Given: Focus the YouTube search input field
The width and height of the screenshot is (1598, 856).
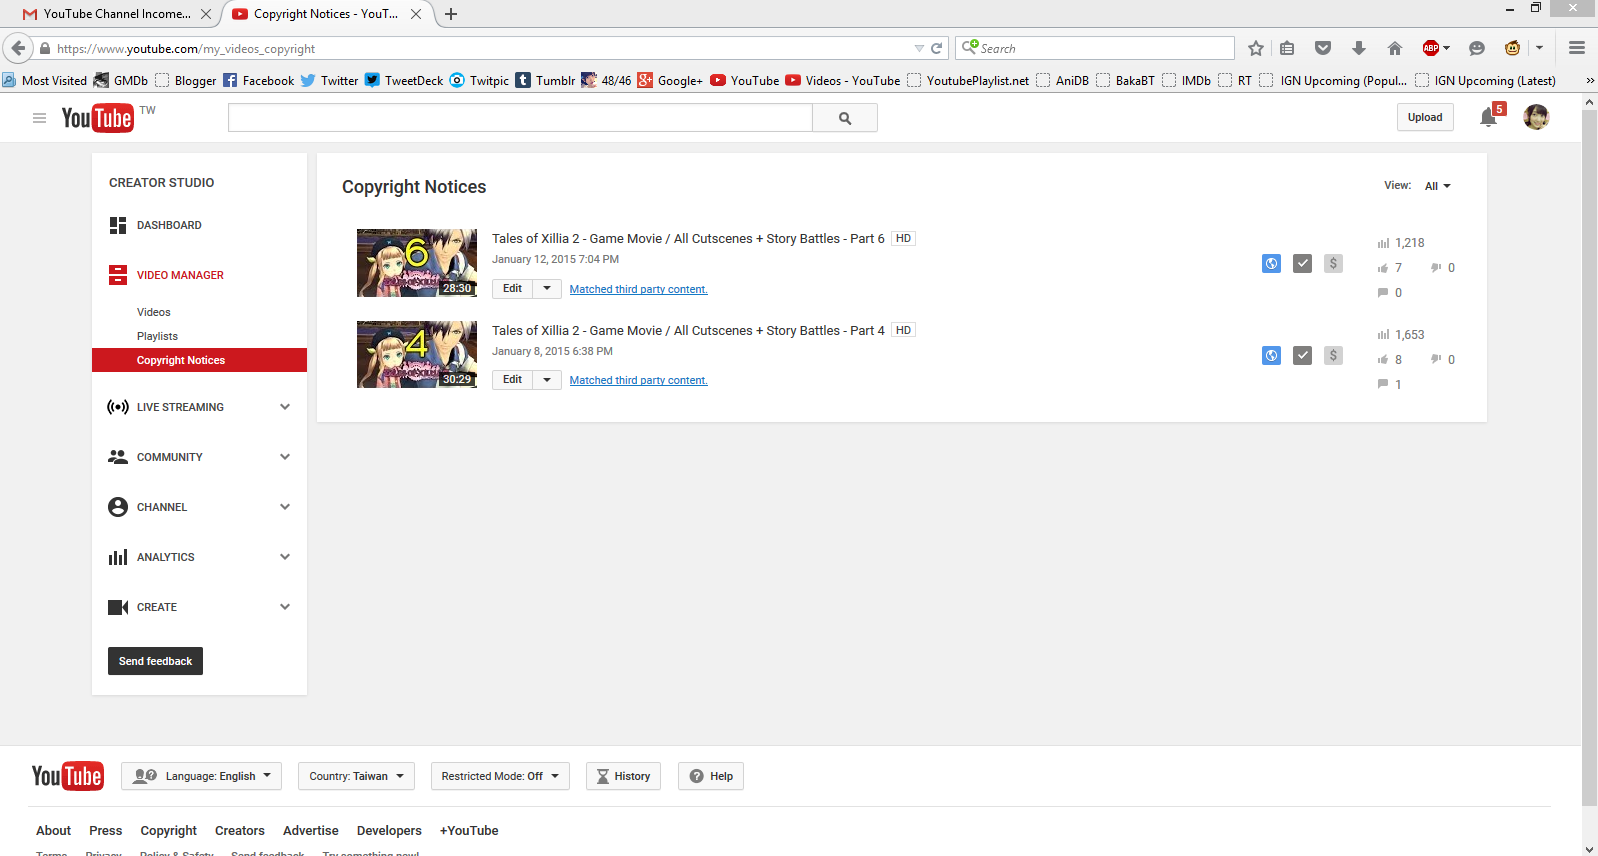Looking at the screenshot, I should coord(520,118).
